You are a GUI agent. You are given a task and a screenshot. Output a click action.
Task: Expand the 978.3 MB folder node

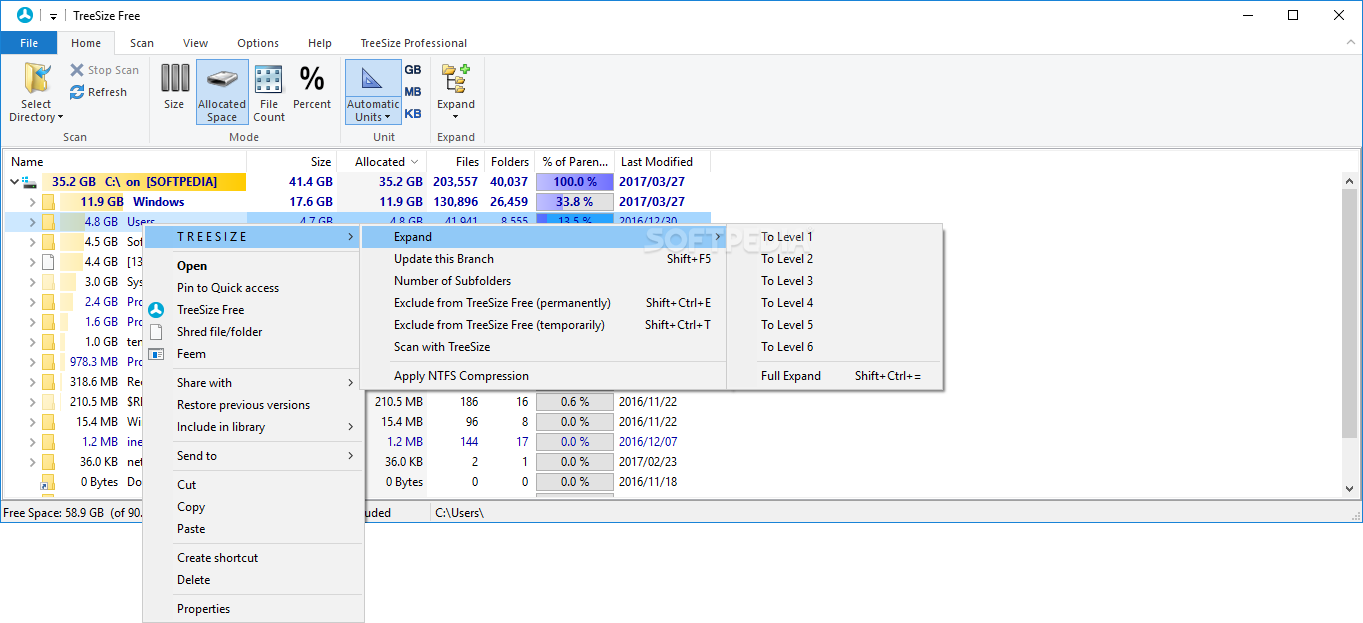coord(32,362)
